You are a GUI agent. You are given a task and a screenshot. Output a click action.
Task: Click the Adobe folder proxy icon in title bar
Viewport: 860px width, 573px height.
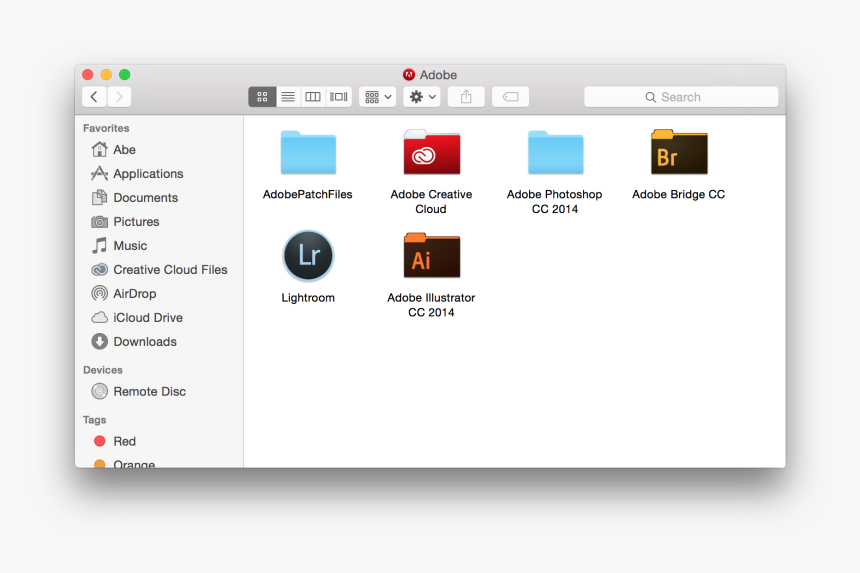(409, 75)
